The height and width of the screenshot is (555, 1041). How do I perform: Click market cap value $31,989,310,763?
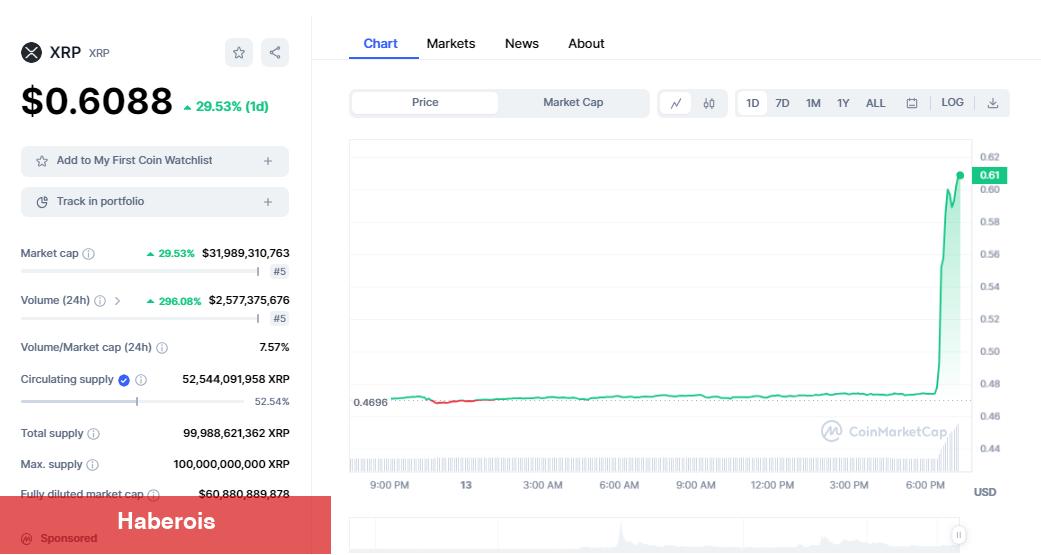click(x=246, y=253)
